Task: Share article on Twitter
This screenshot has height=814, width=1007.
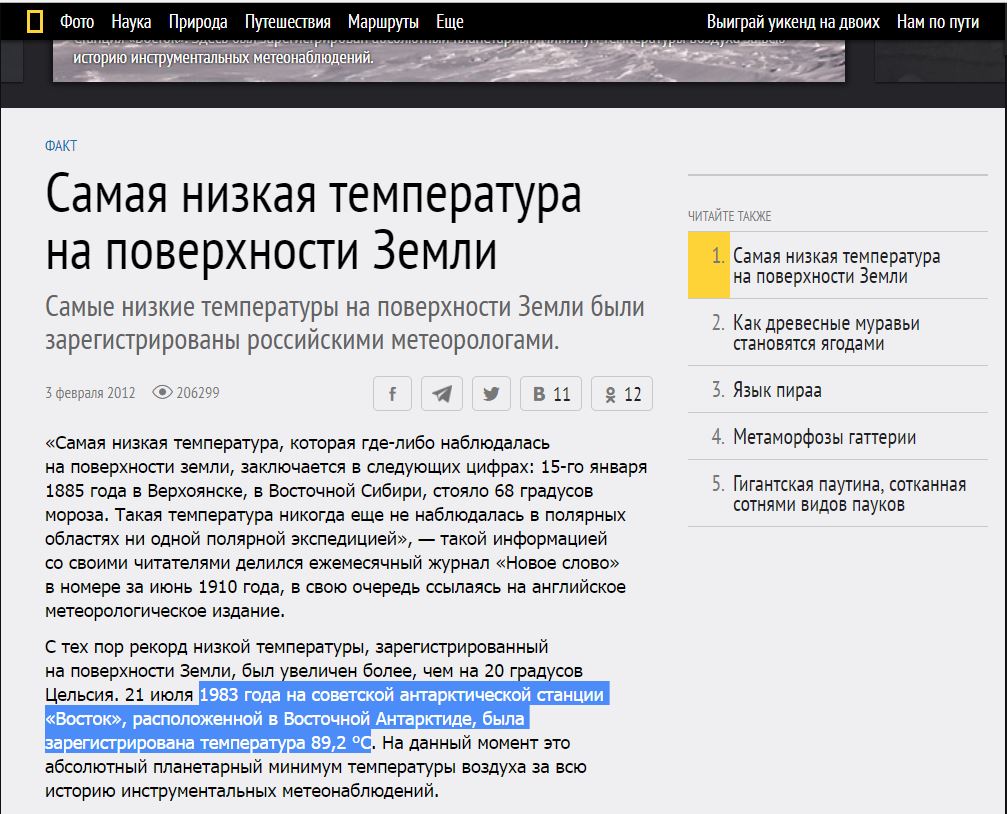Action: pos(491,394)
